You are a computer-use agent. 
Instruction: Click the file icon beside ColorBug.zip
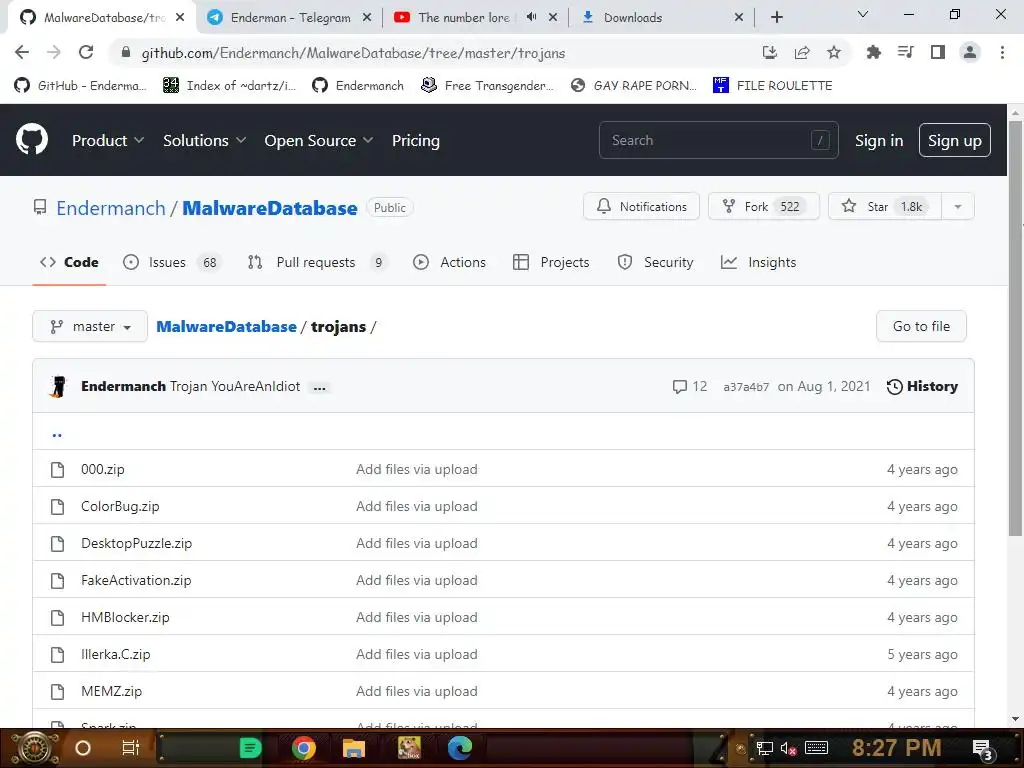click(57, 507)
